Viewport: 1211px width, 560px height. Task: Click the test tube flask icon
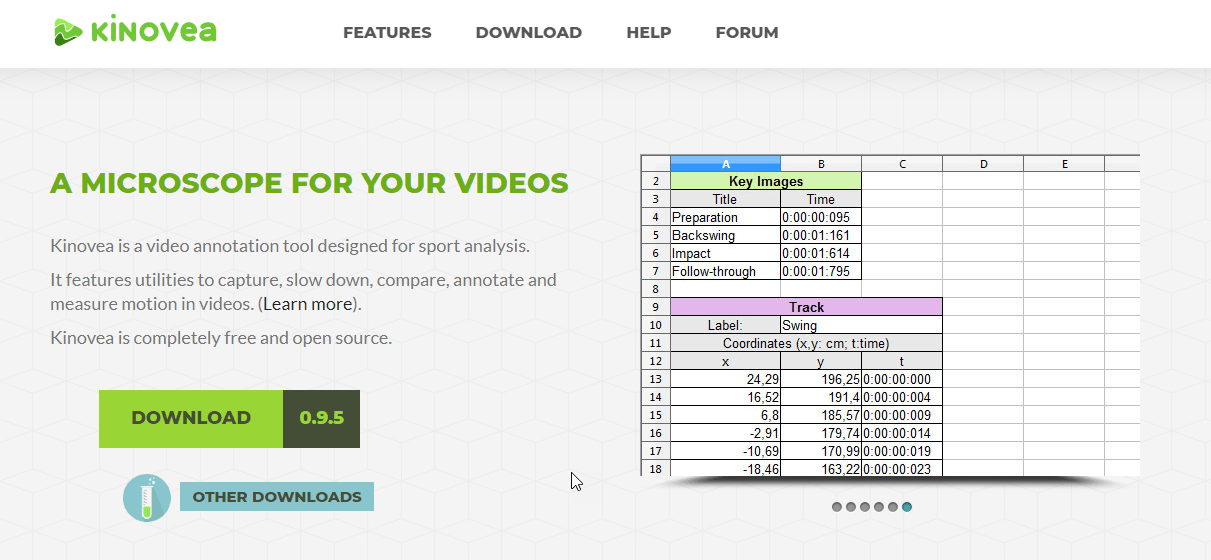pos(147,497)
